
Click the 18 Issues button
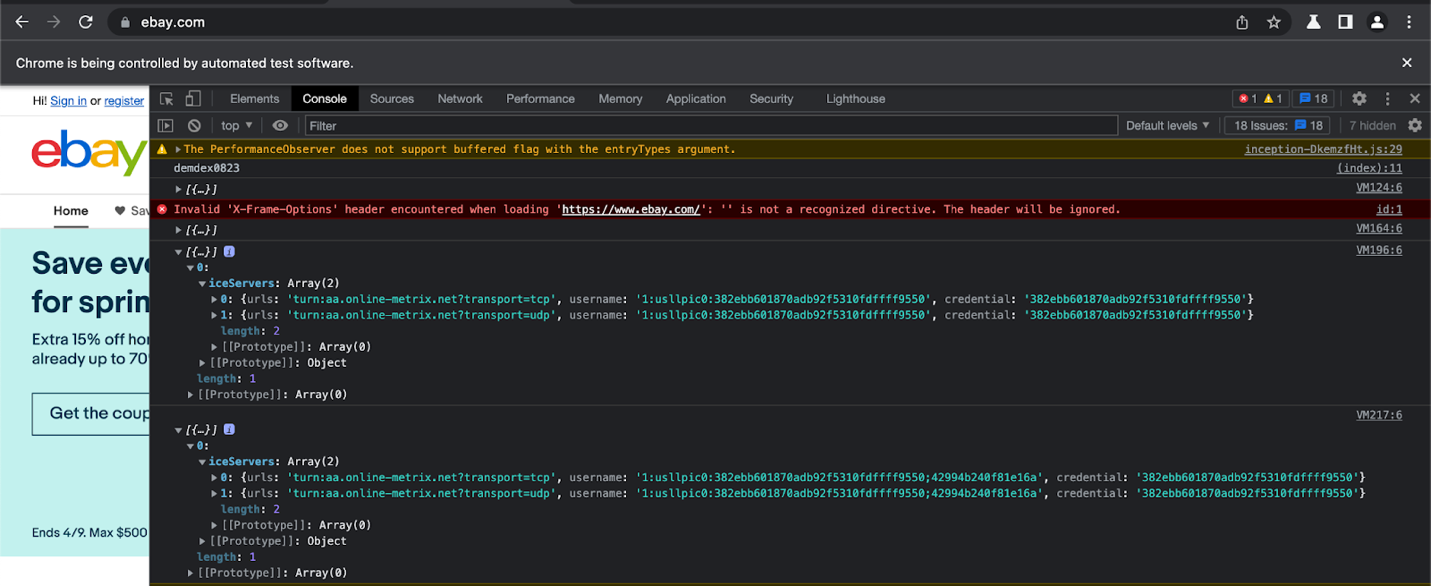pyautogui.click(x=1279, y=126)
